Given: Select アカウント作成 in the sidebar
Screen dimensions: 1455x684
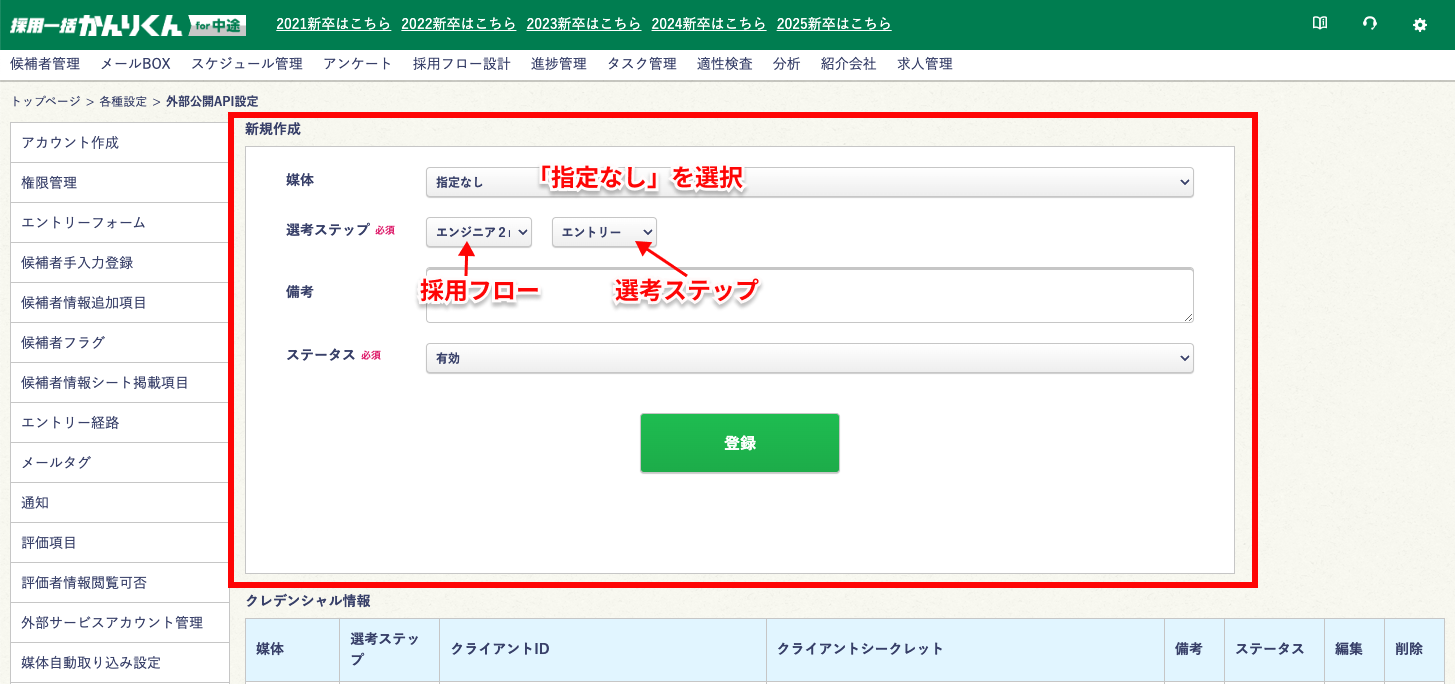Looking at the screenshot, I should tap(70, 143).
